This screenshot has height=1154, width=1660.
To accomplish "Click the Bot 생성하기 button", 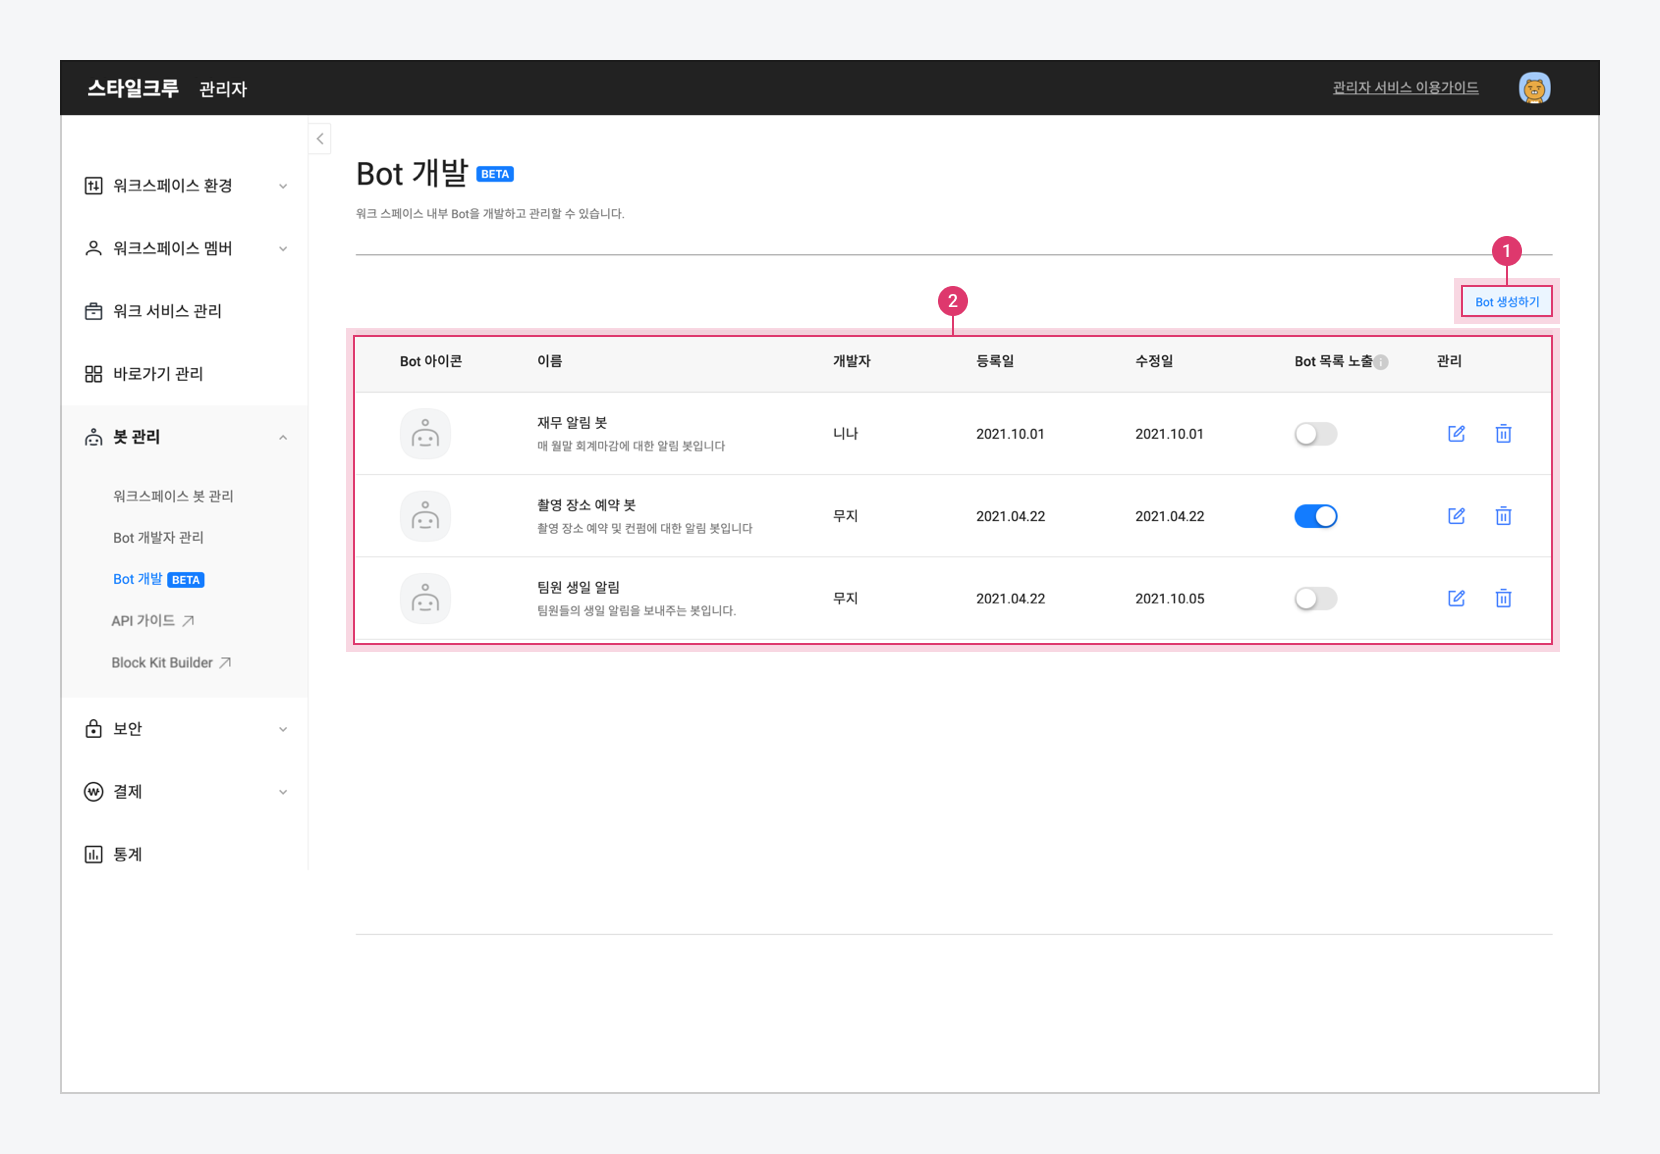I will 1507,302.
